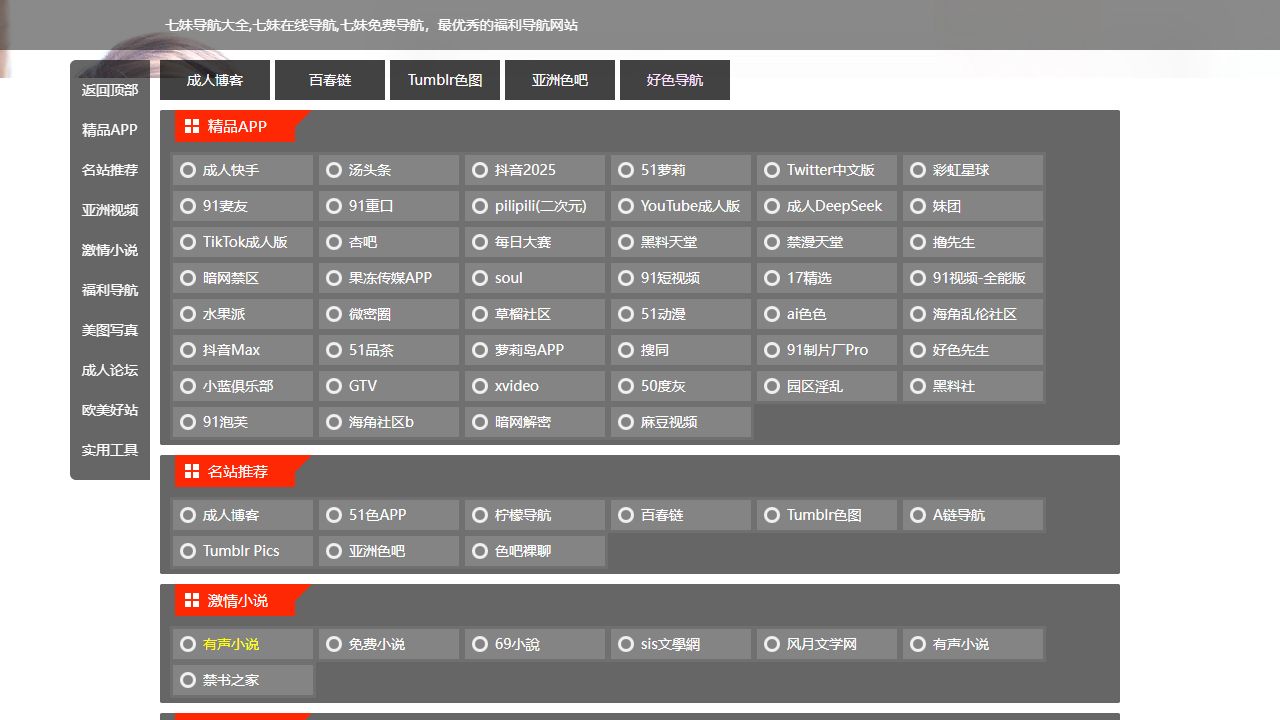Click the circle icon beside soul
This screenshot has width=1280, height=720.
point(480,278)
